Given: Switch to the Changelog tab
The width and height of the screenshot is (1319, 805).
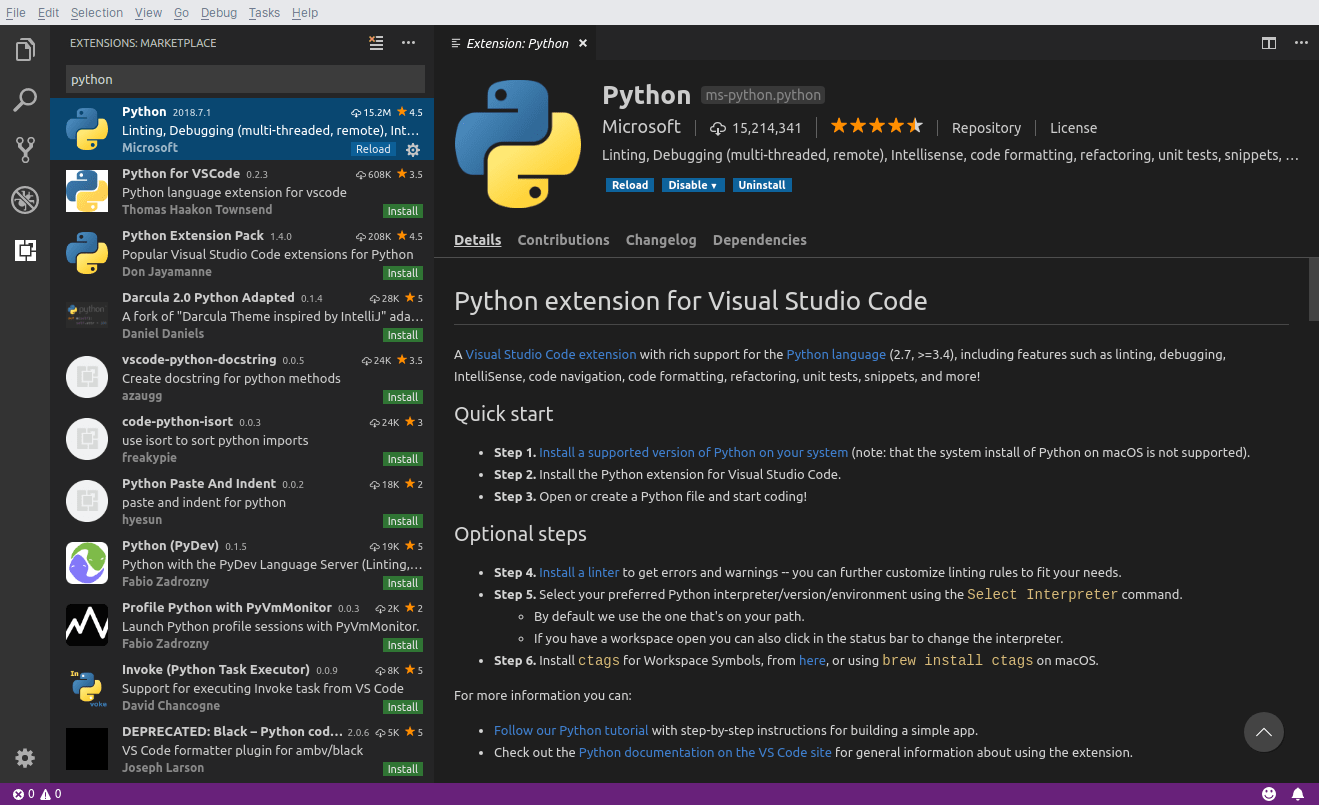Looking at the screenshot, I should 660,240.
